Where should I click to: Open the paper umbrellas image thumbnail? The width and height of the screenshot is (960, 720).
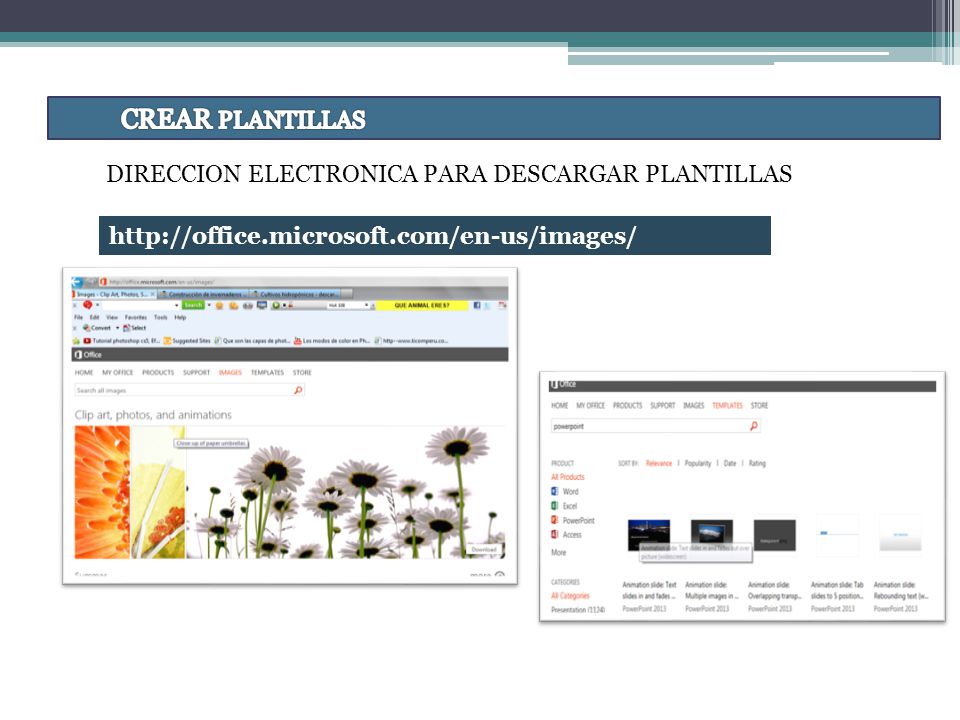[x=157, y=492]
